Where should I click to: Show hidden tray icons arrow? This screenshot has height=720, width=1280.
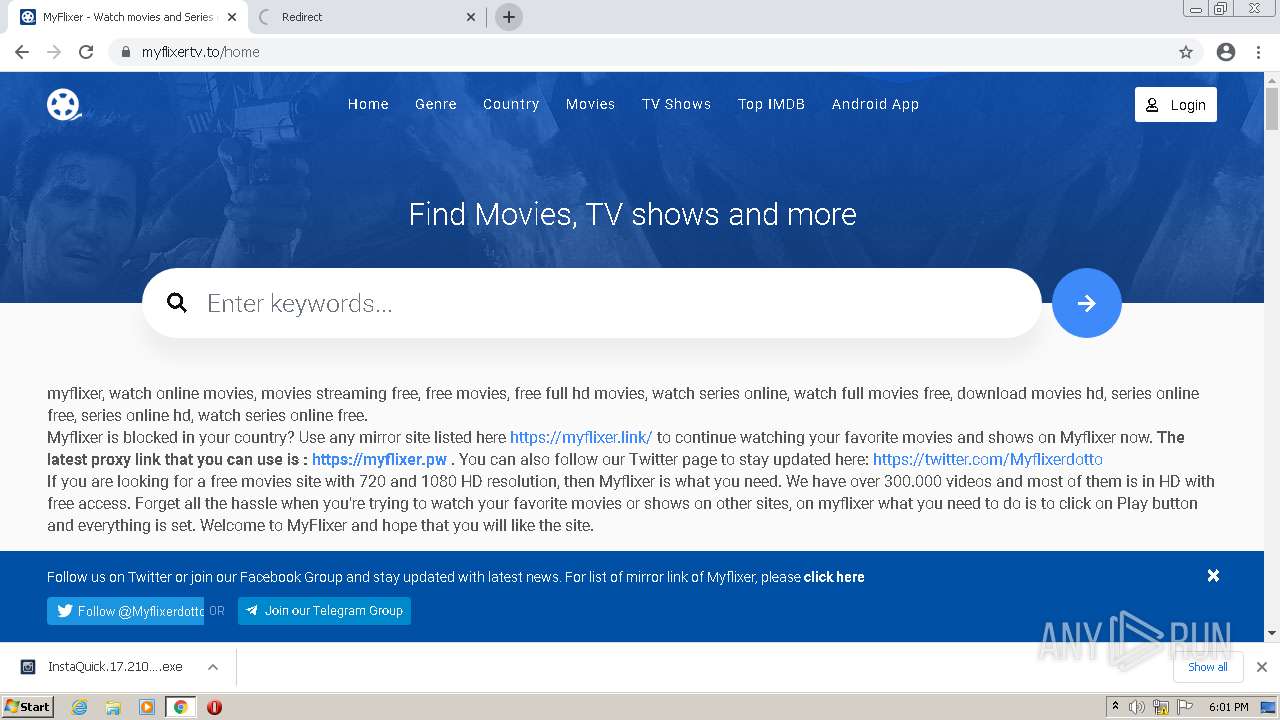coord(1115,707)
